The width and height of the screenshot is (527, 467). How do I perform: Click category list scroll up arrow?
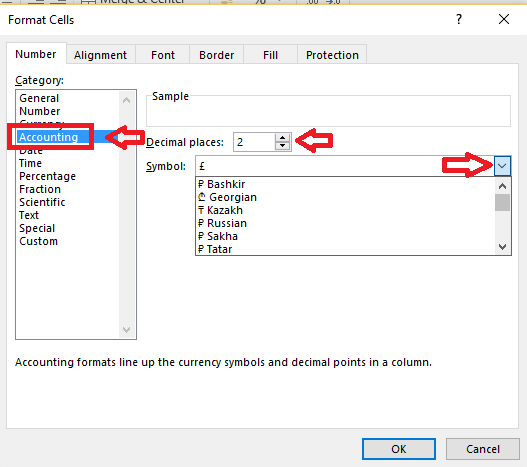(x=127, y=100)
